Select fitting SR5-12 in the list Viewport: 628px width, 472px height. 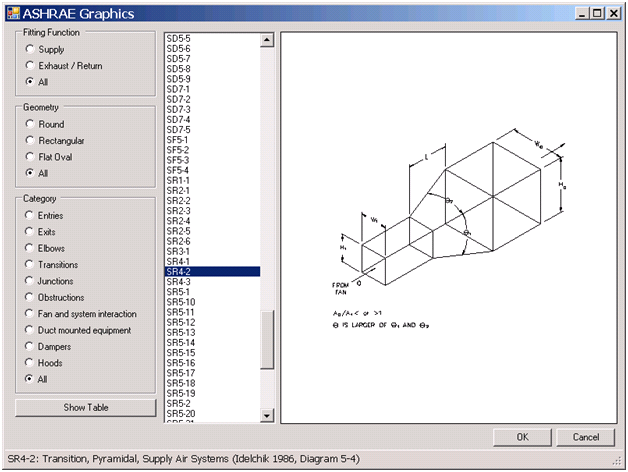pyautogui.click(x=212, y=323)
